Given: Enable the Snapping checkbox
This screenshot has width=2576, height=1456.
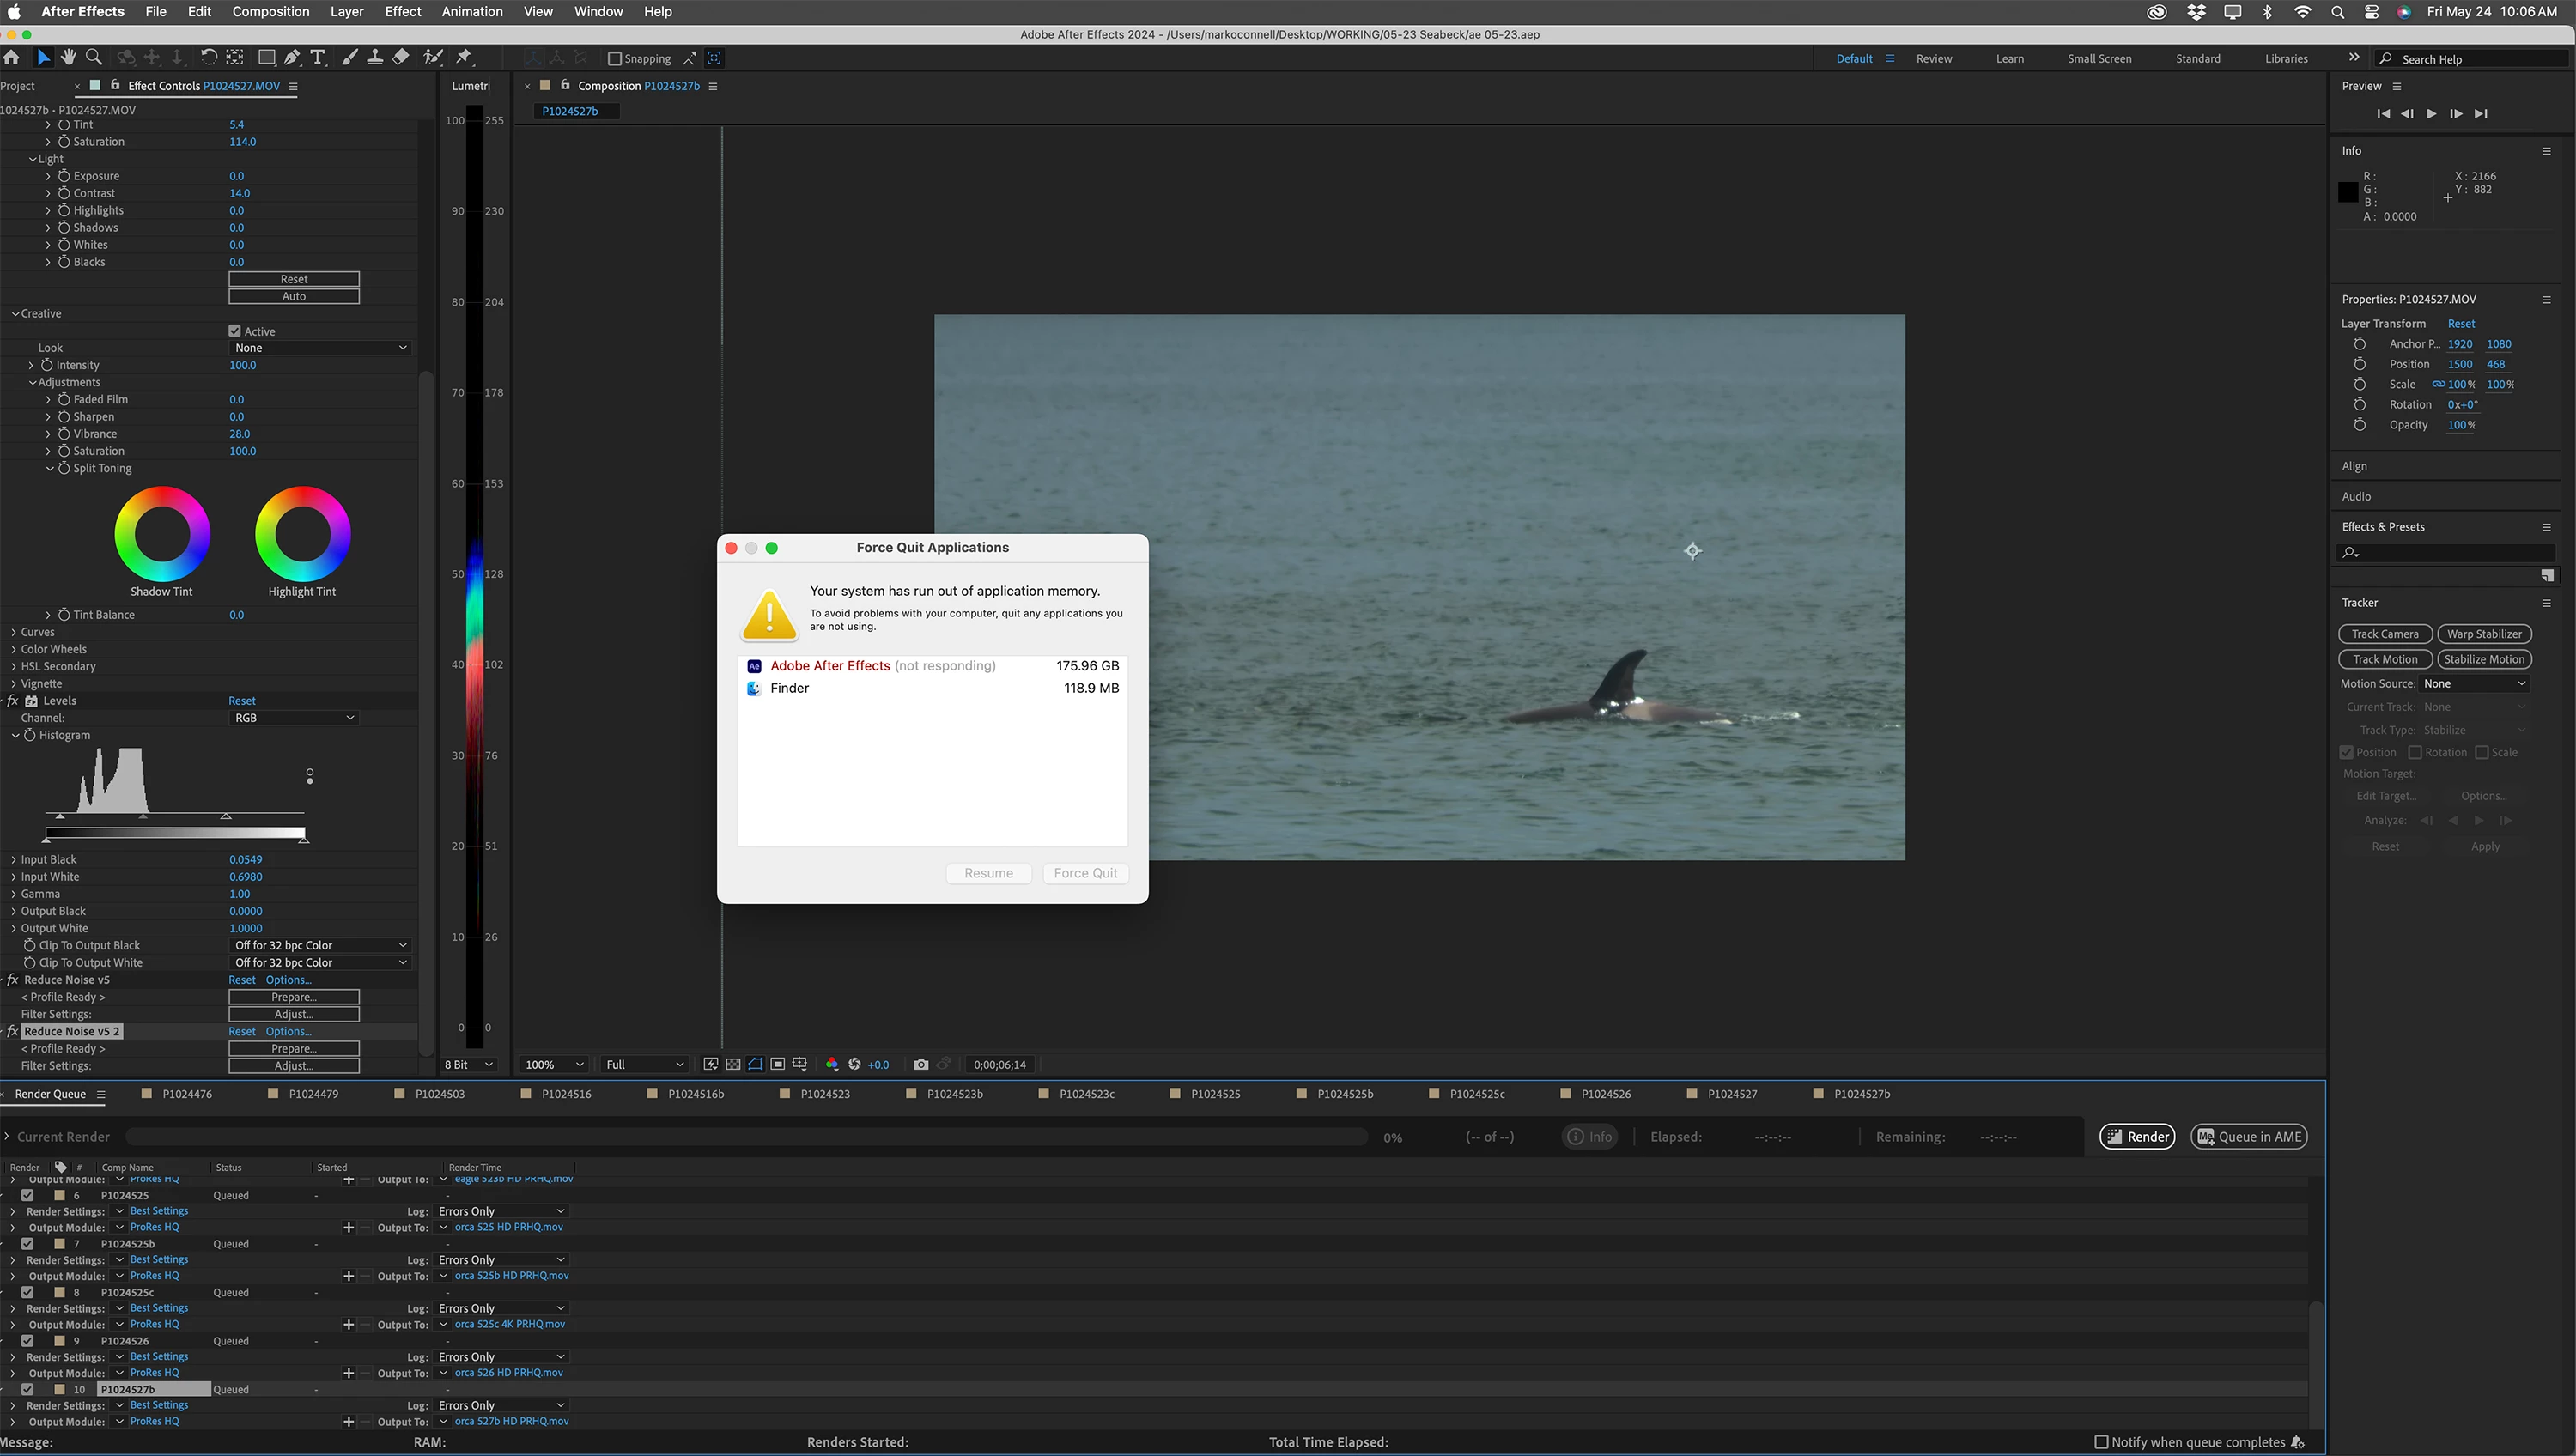Looking at the screenshot, I should click(615, 59).
